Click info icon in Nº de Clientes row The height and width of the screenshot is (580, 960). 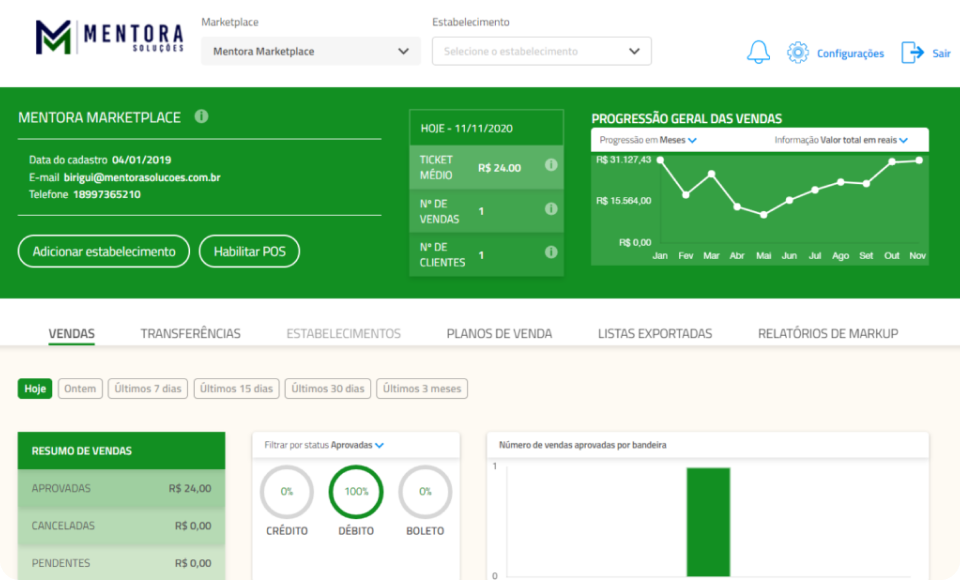[x=551, y=252]
